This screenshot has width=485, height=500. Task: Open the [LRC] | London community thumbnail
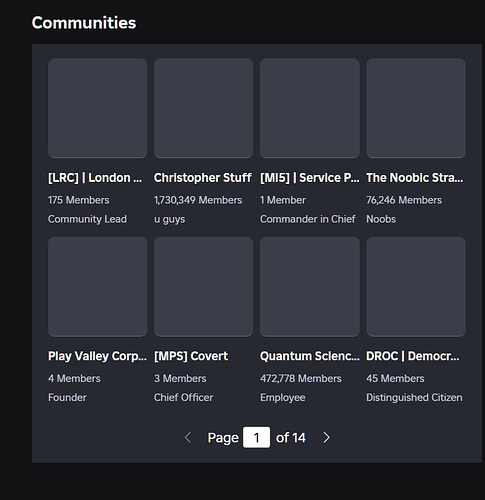pyautogui.click(x=98, y=108)
